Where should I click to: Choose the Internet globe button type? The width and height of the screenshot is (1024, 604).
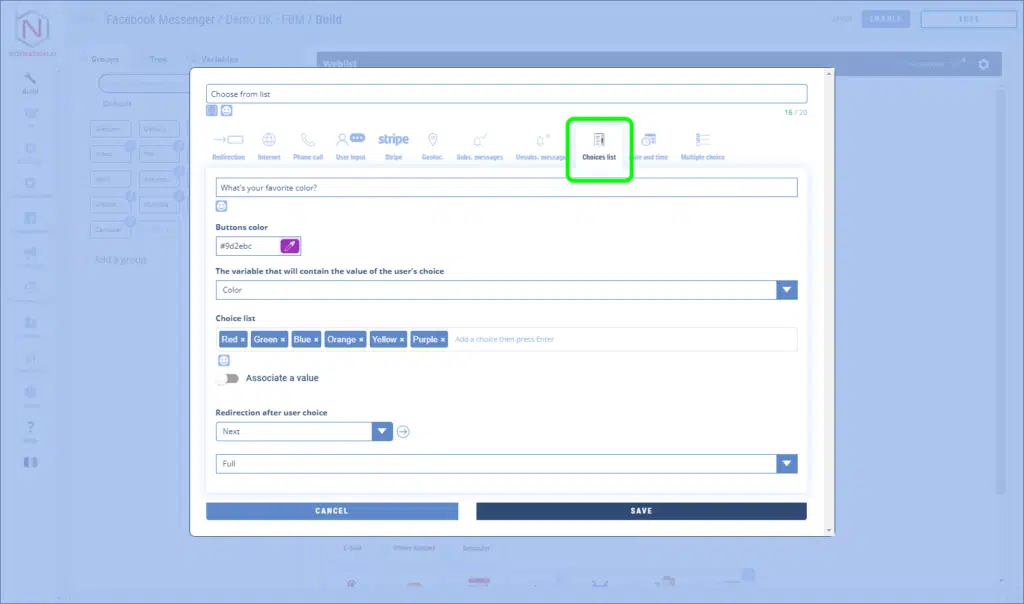(268, 145)
